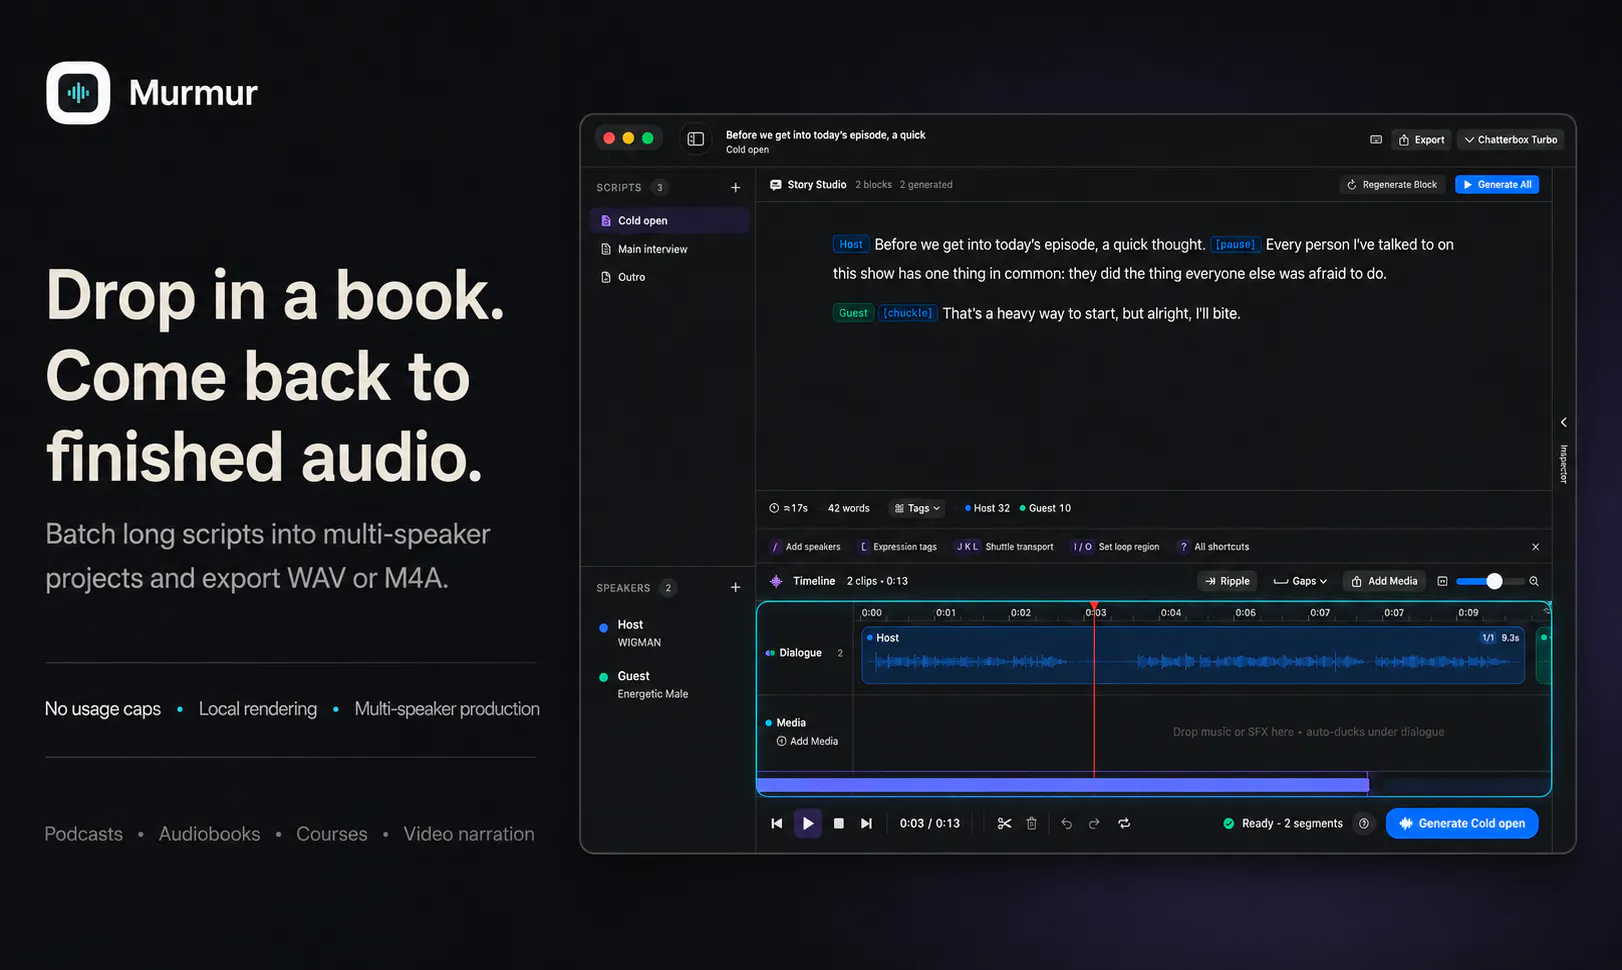Click the Host 32 word count
The height and width of the screenshot is (970, 1622).
point(987,508)
